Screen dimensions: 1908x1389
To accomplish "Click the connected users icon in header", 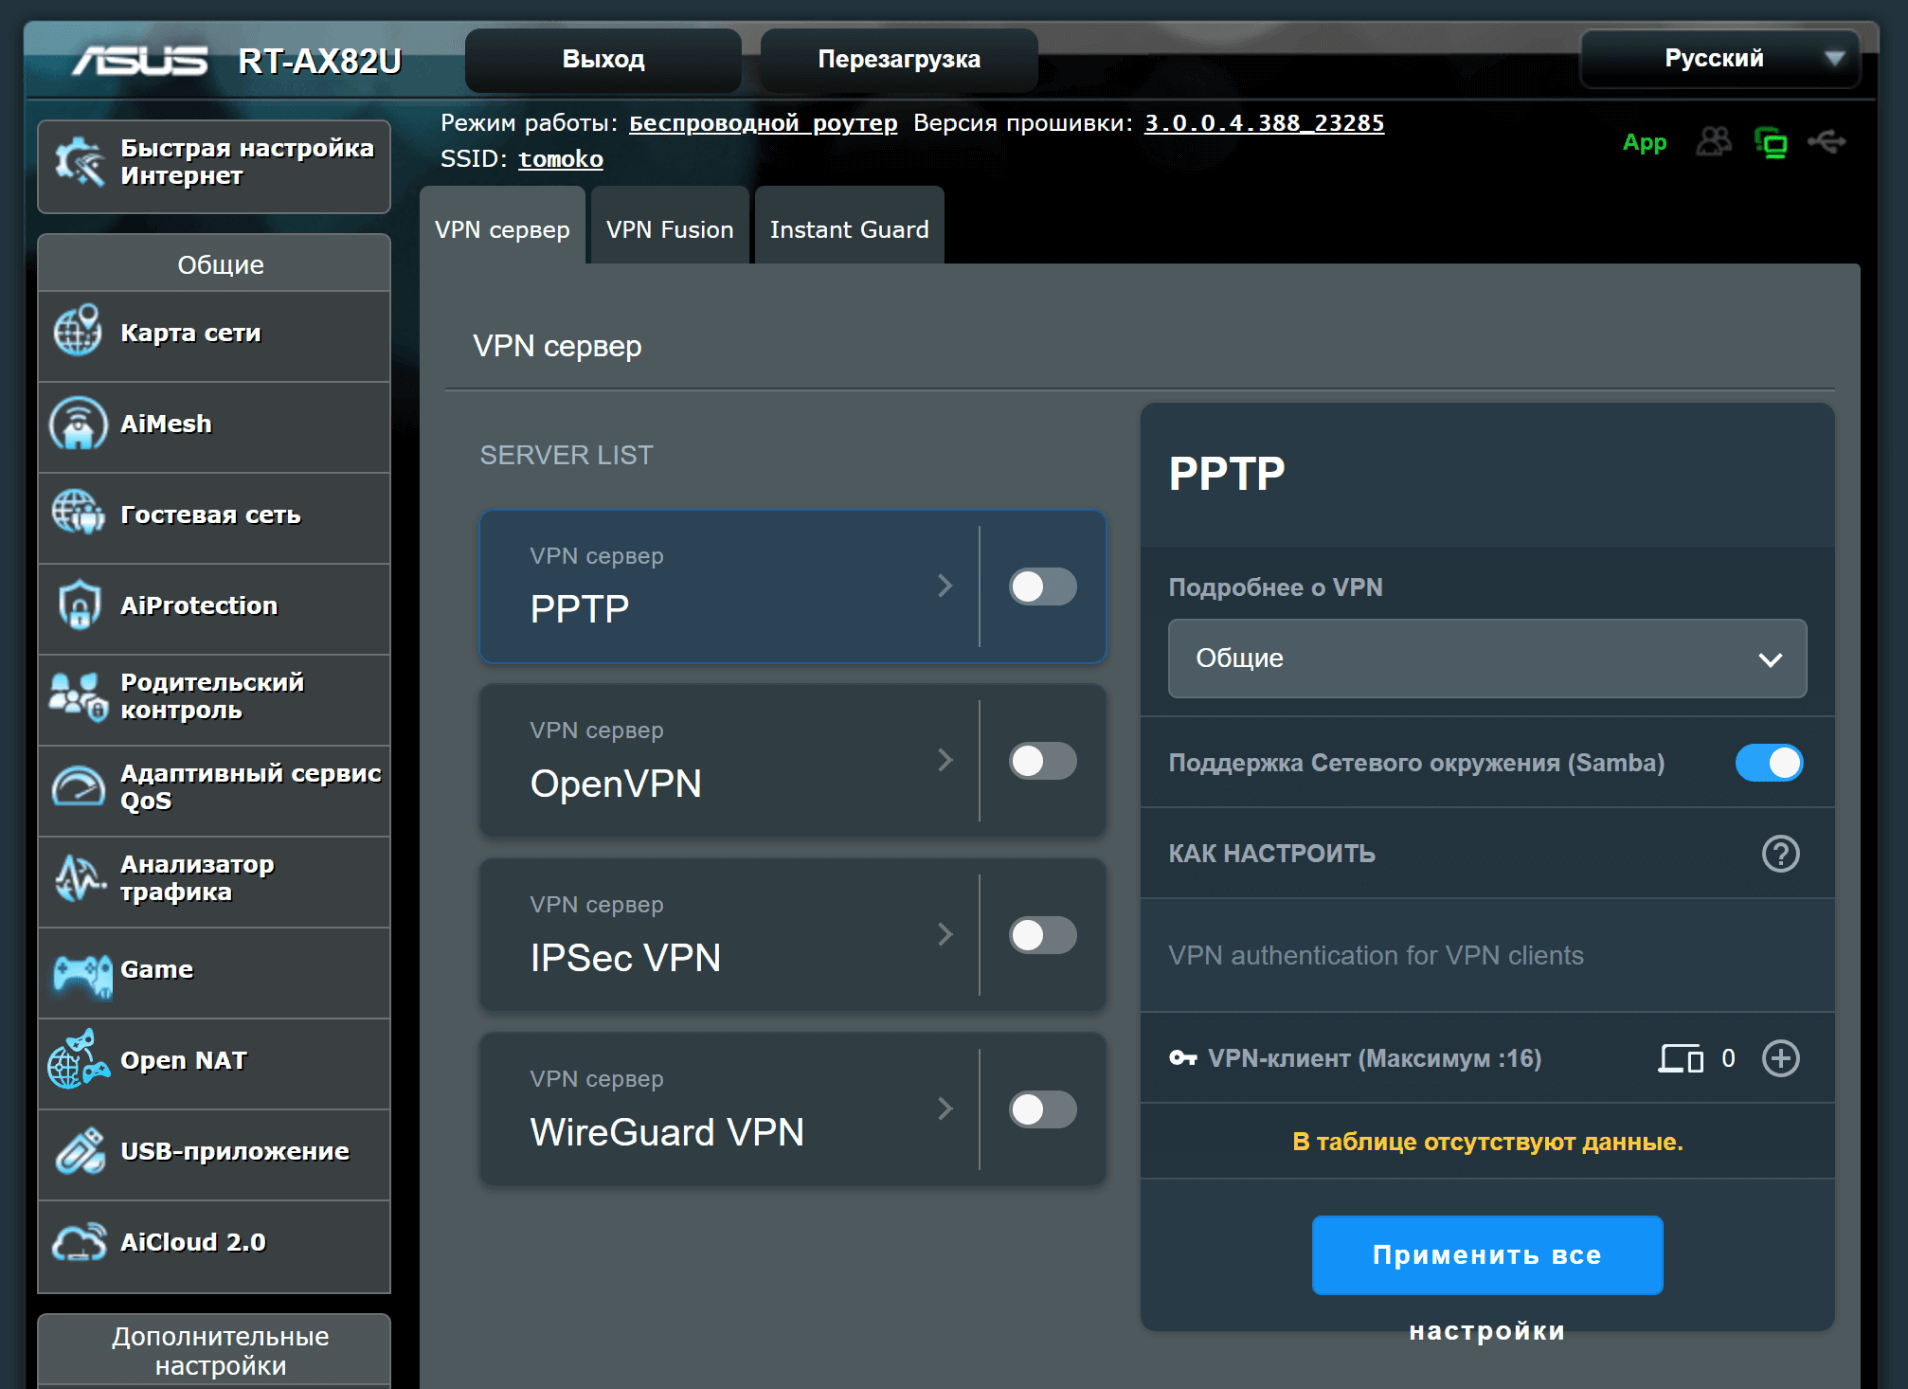I will click(1713, 143).
